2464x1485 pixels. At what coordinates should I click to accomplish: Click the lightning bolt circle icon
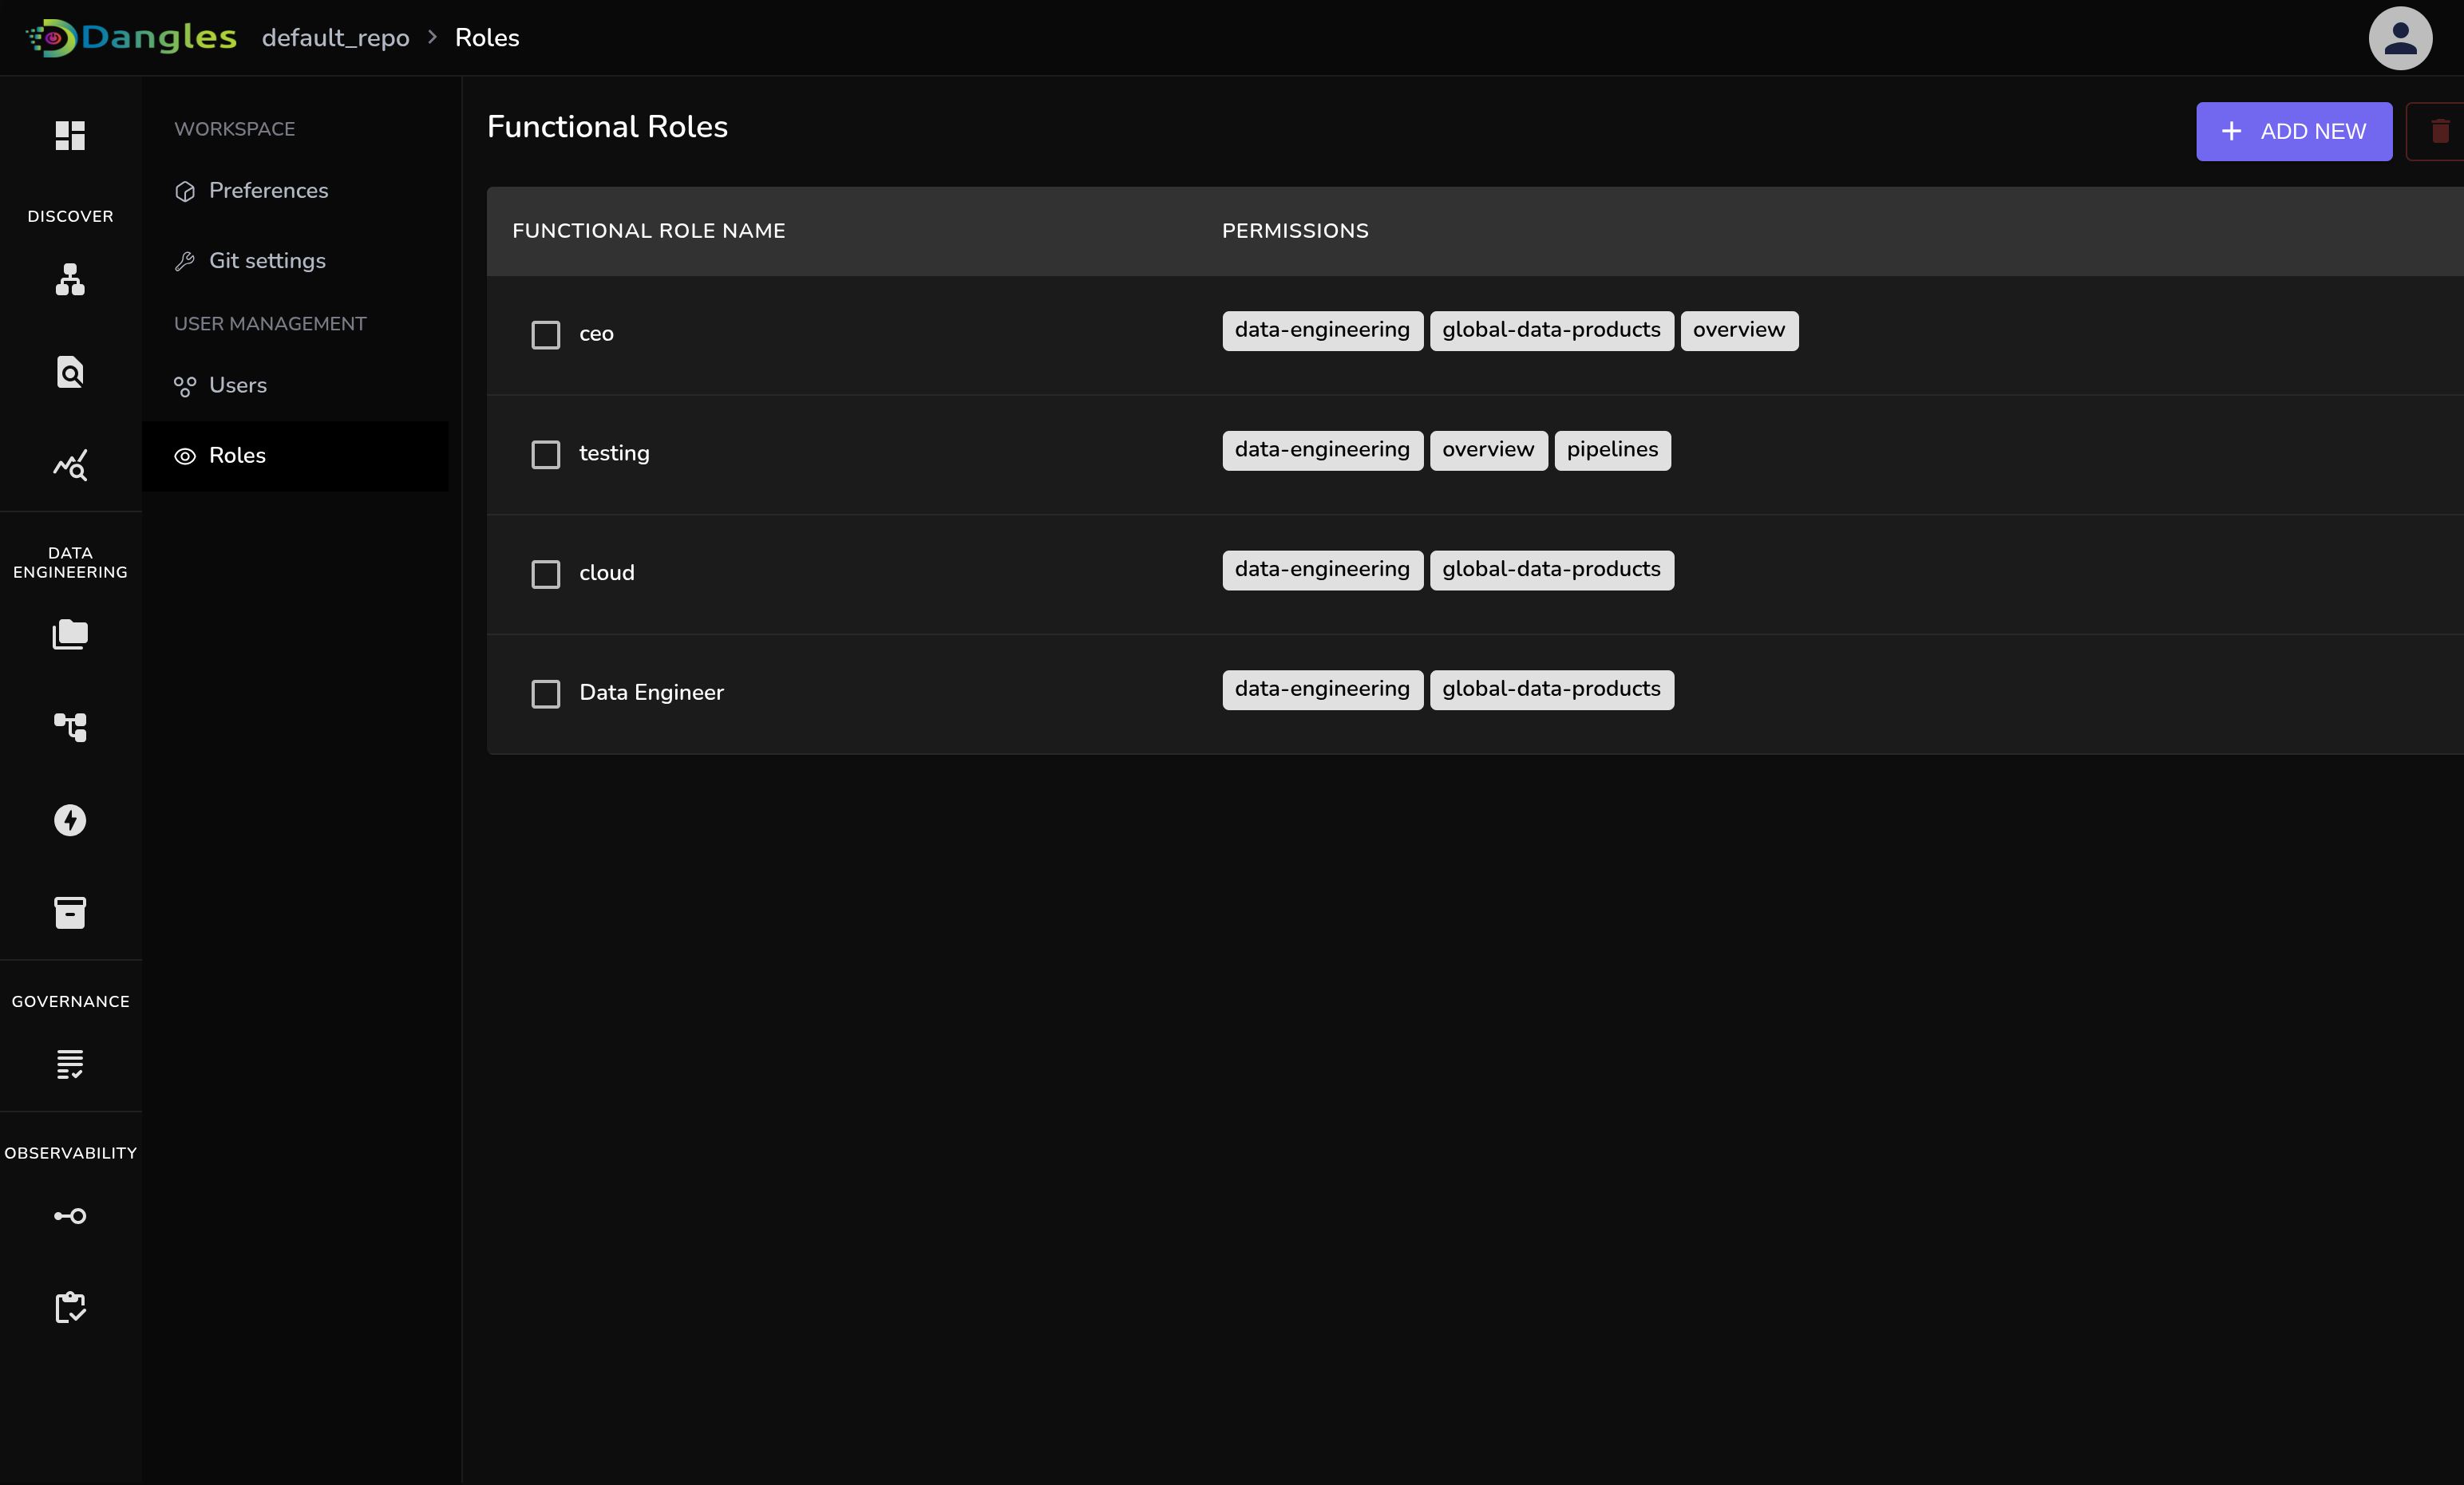pos(70,820)
